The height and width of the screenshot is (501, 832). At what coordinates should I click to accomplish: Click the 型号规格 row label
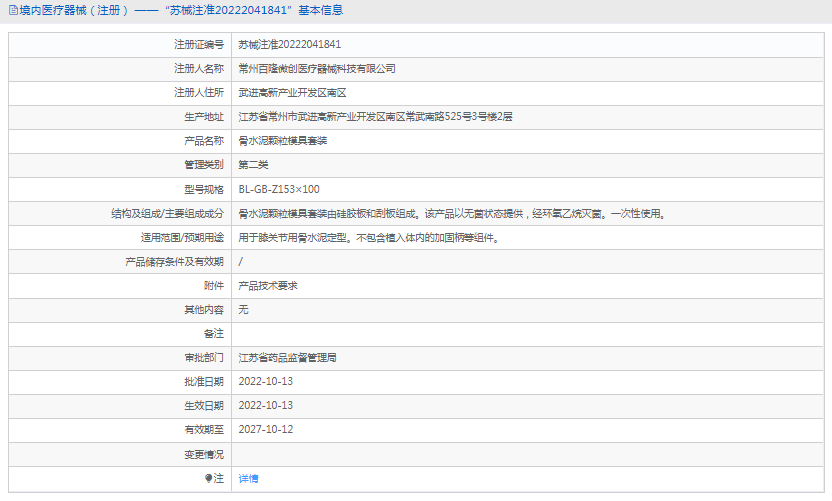coord(204,189)
